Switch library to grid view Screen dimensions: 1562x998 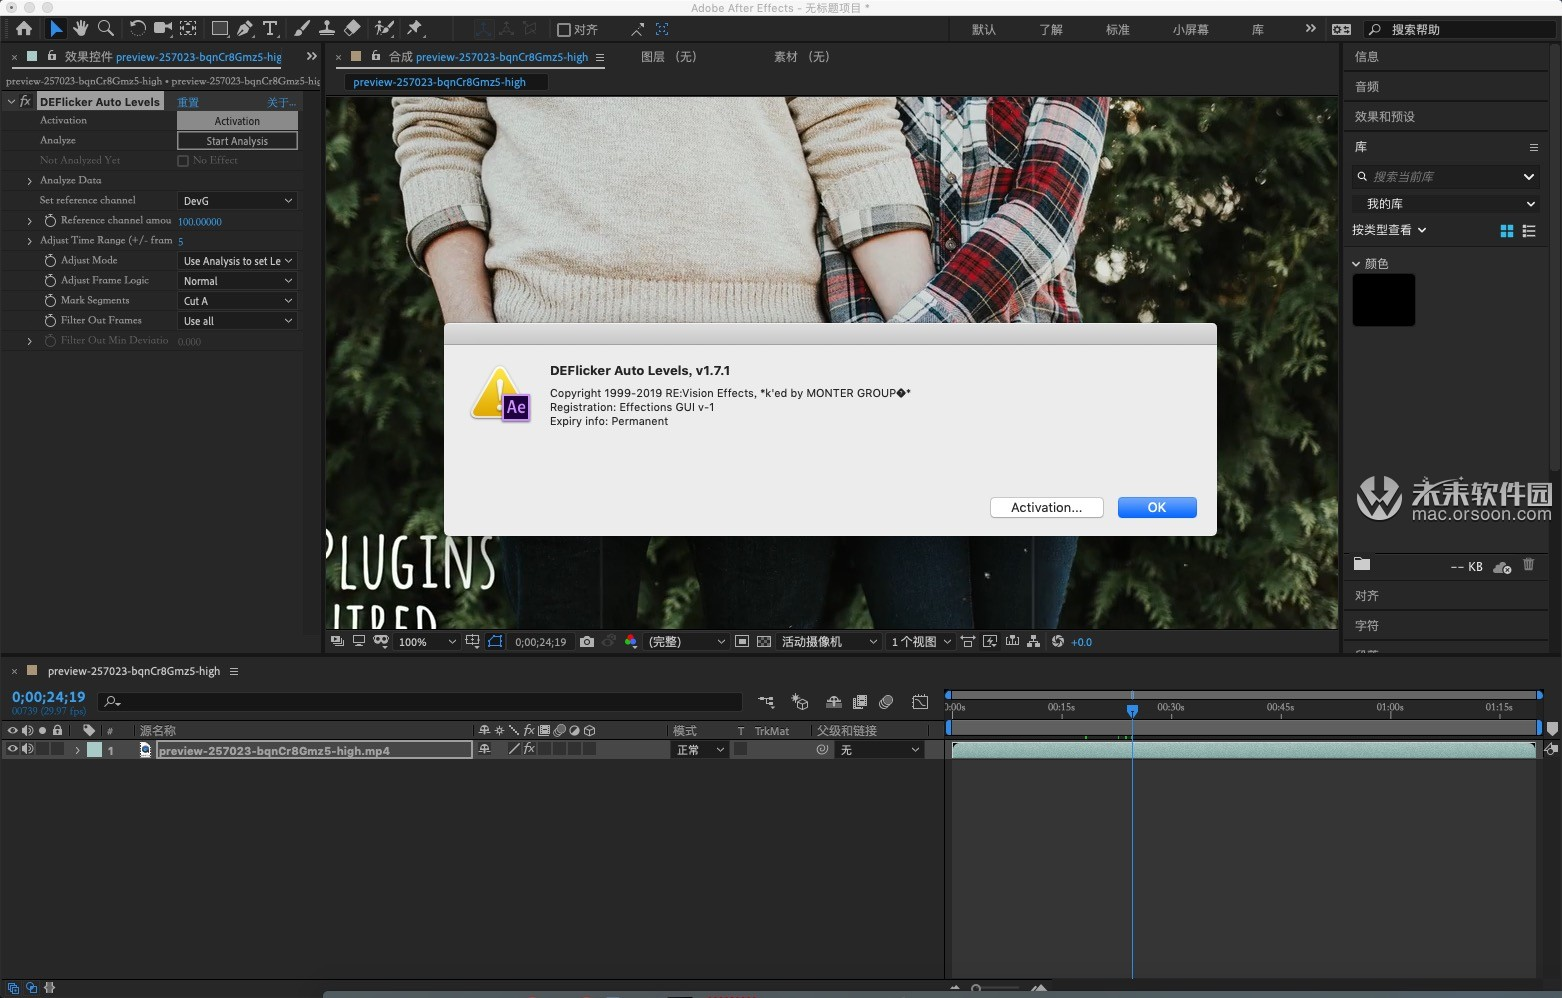1507,231
